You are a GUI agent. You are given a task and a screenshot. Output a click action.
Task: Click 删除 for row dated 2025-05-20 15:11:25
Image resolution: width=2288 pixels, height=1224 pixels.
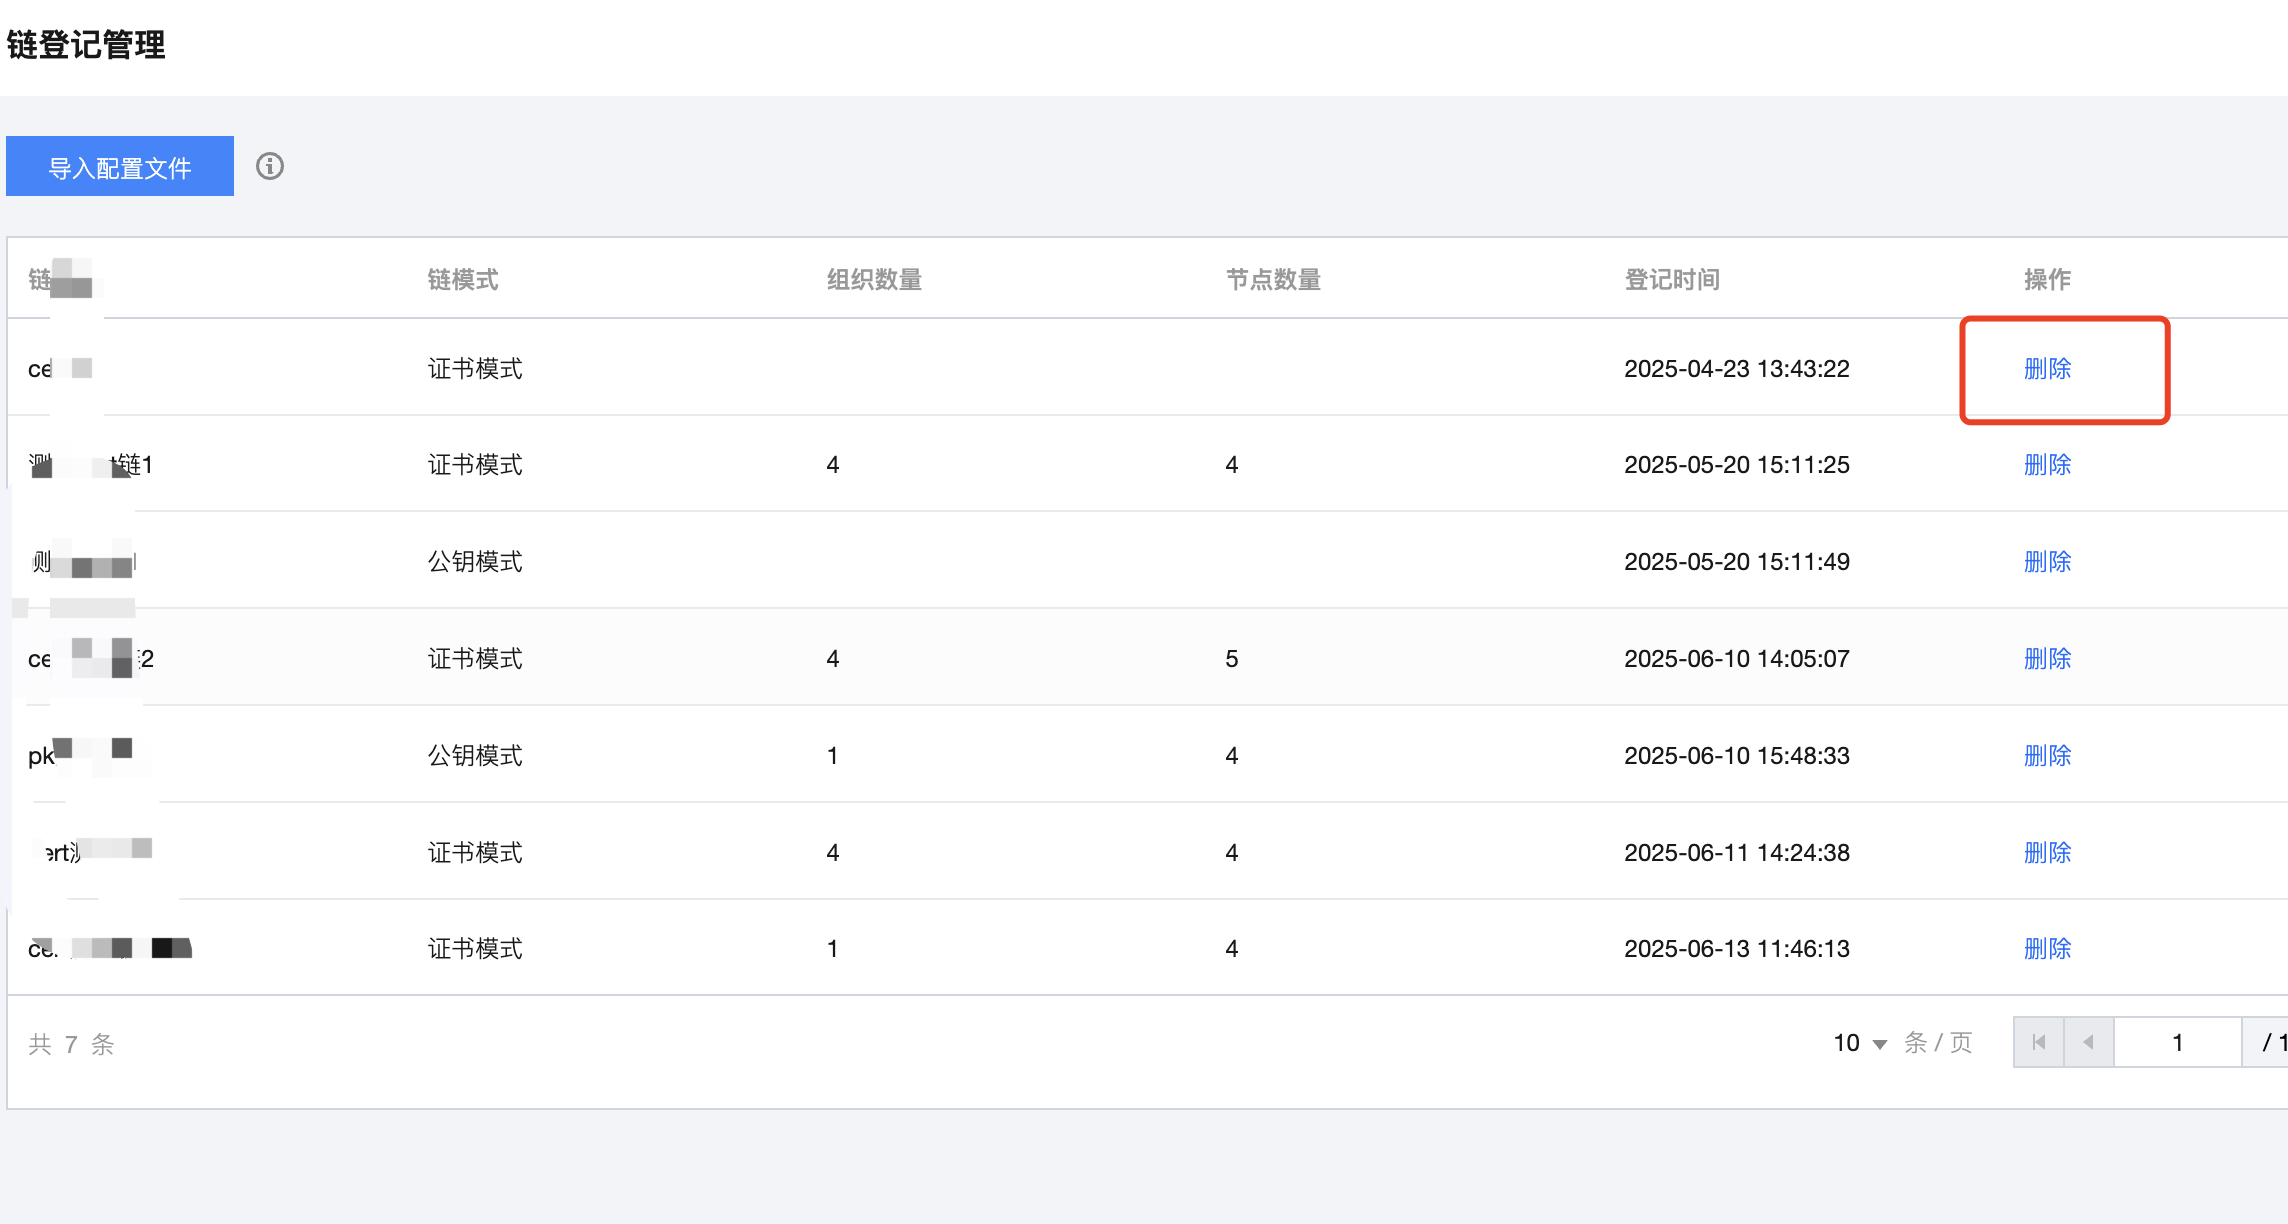point(2047,465)
